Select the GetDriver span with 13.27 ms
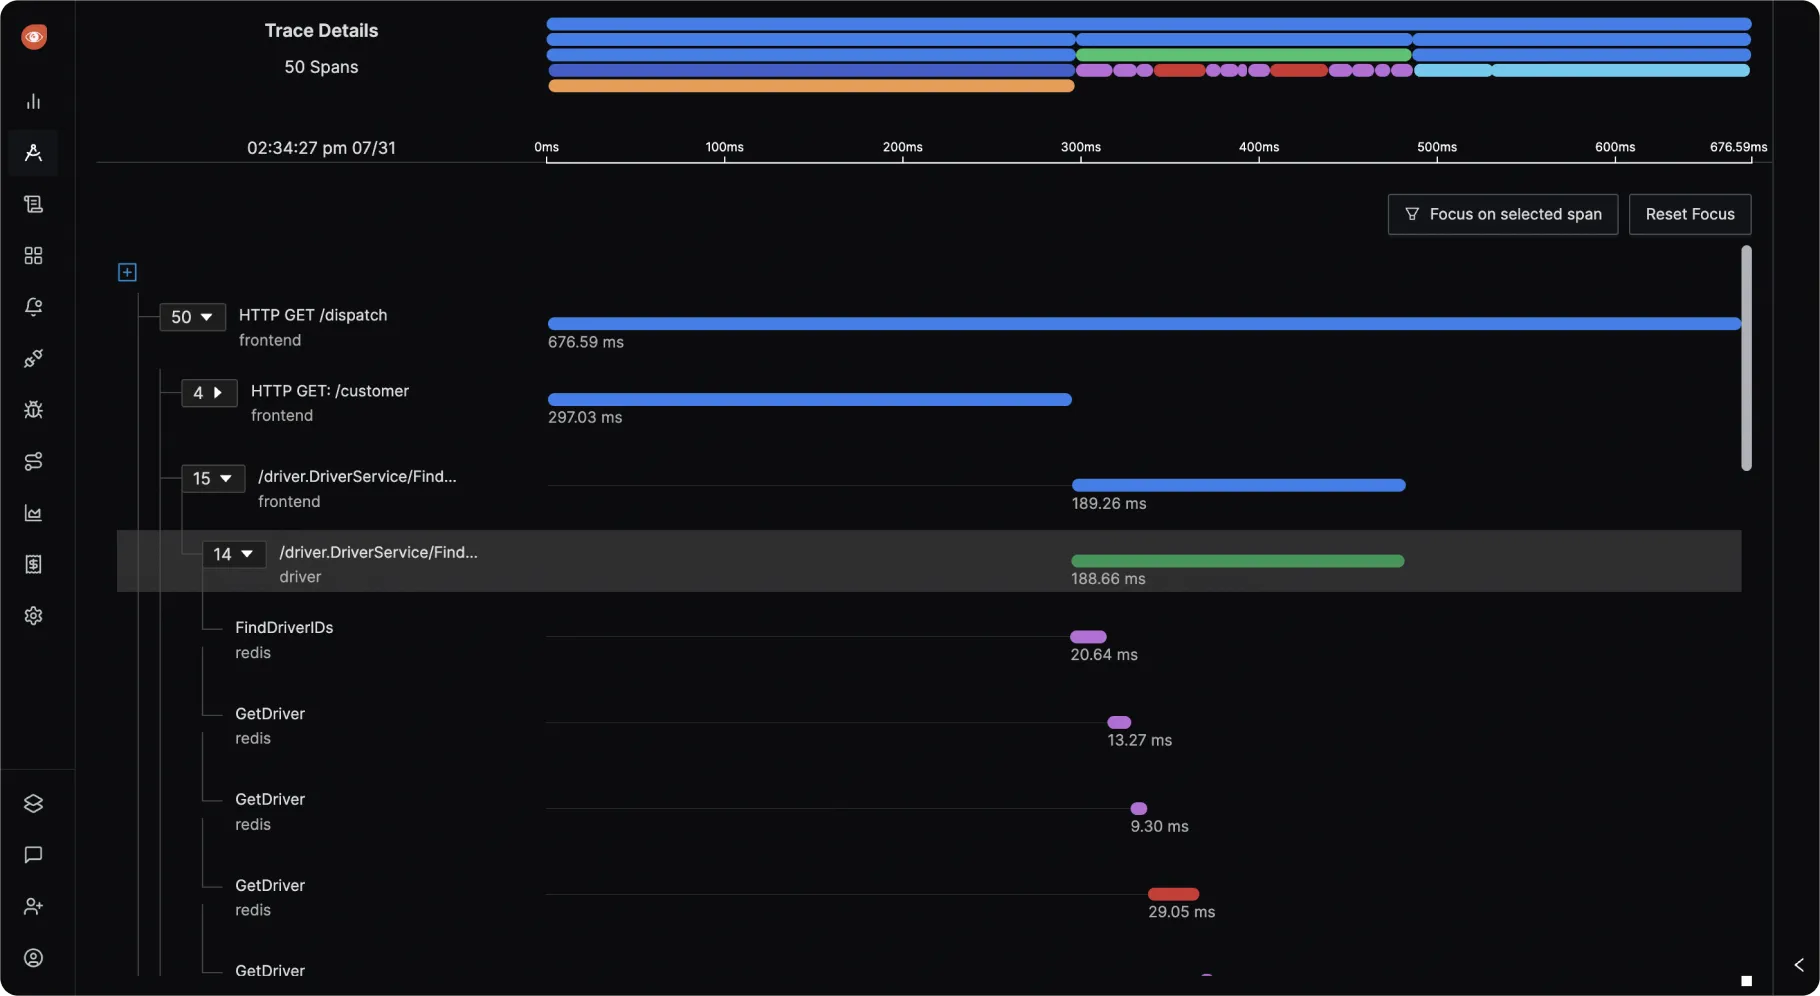The image size is (1820, 996). point(929,726)
